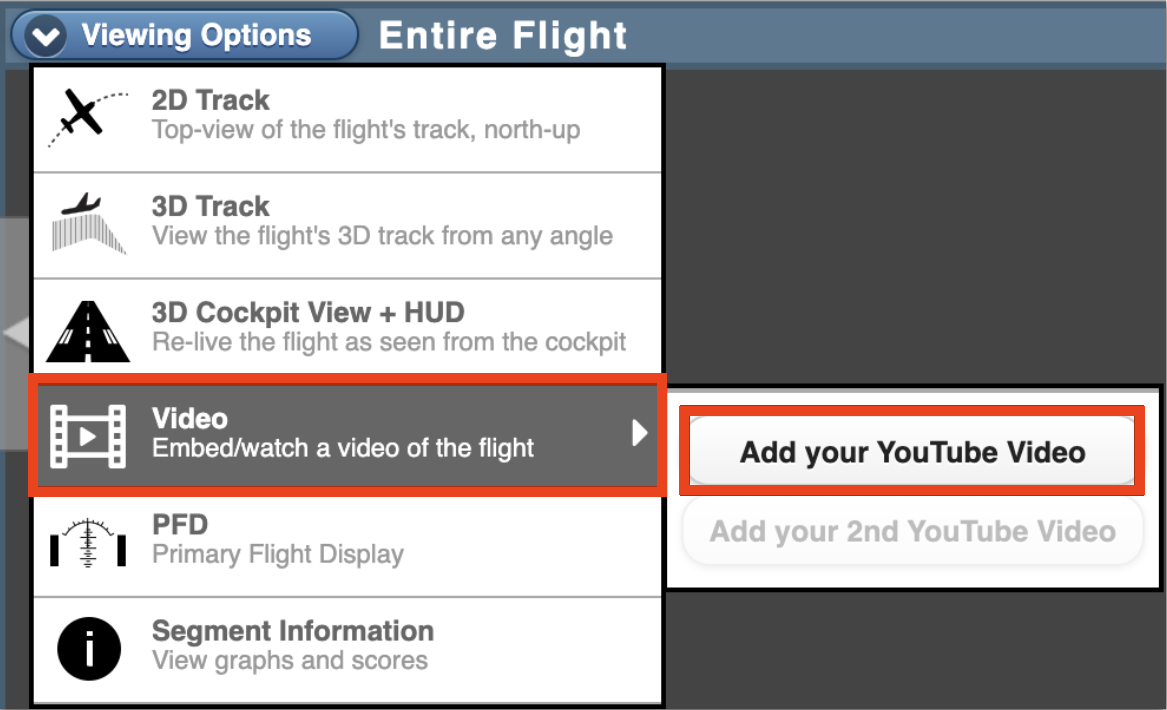Screen dimensions: 1167x710
Task: Select the 3D Track menu entry
Action: click(348, 226)
